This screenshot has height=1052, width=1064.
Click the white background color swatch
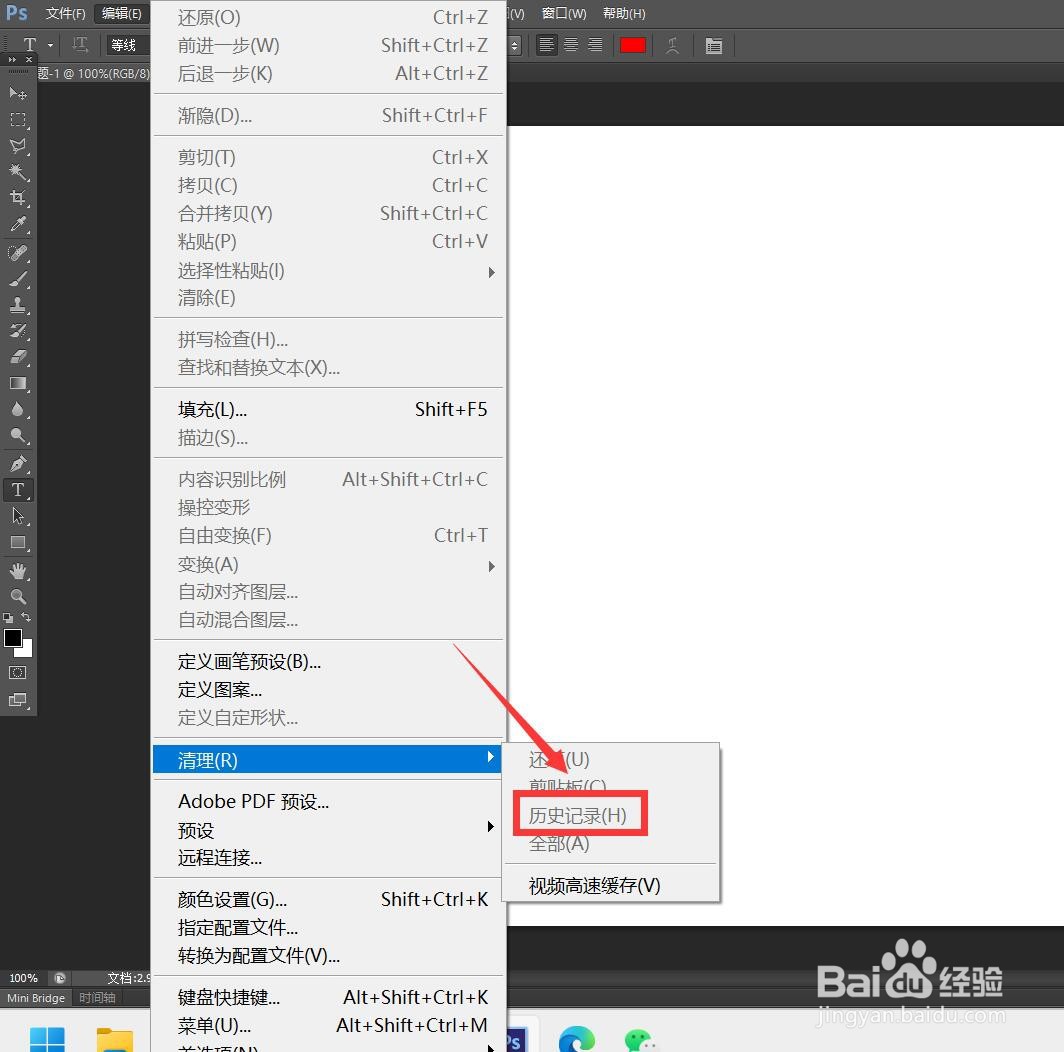click(26, 651)
